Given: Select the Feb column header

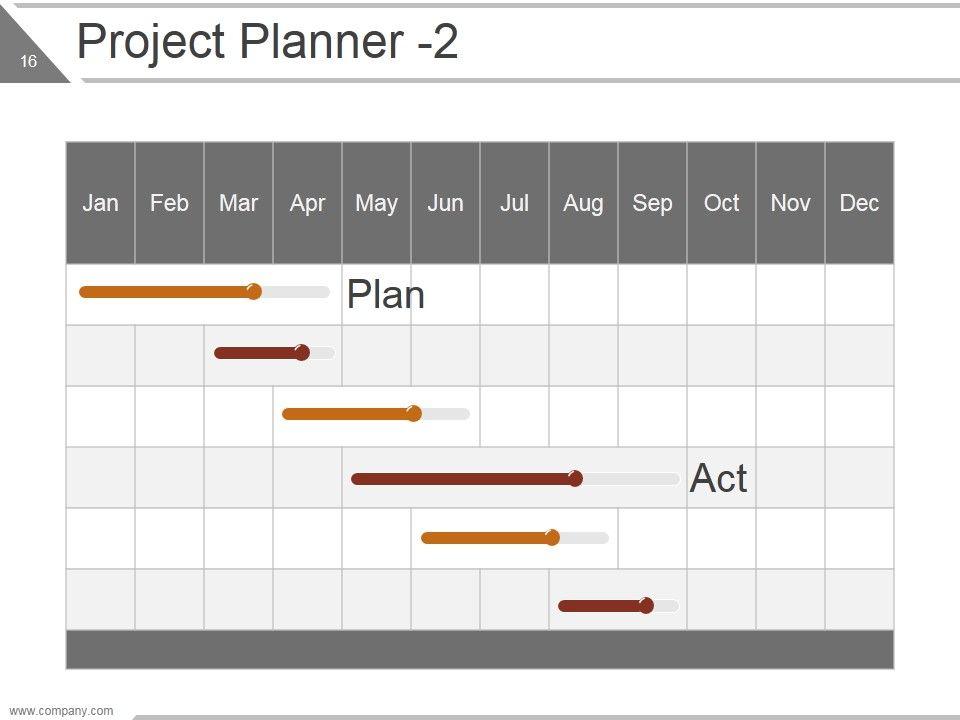Looking at the screenshot, I should [169, 203].
